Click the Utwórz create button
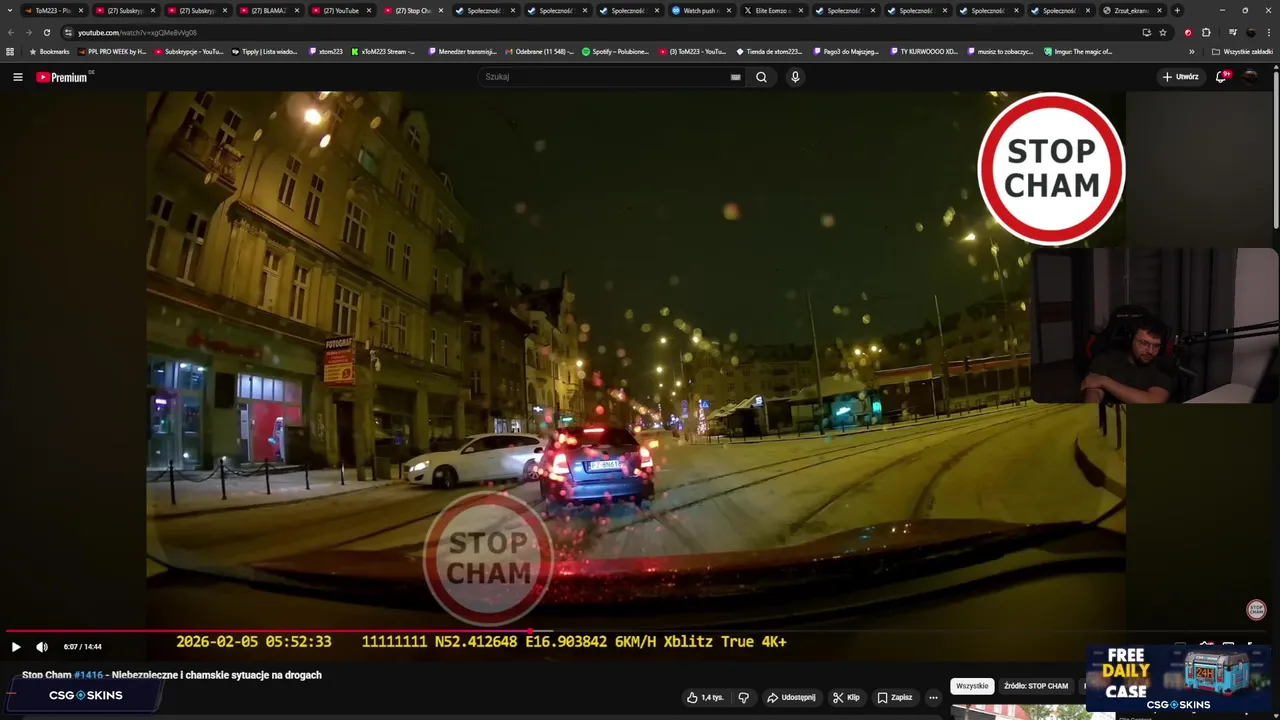This screenshot has width=1280, height=720. click(x=1180, y=77)
